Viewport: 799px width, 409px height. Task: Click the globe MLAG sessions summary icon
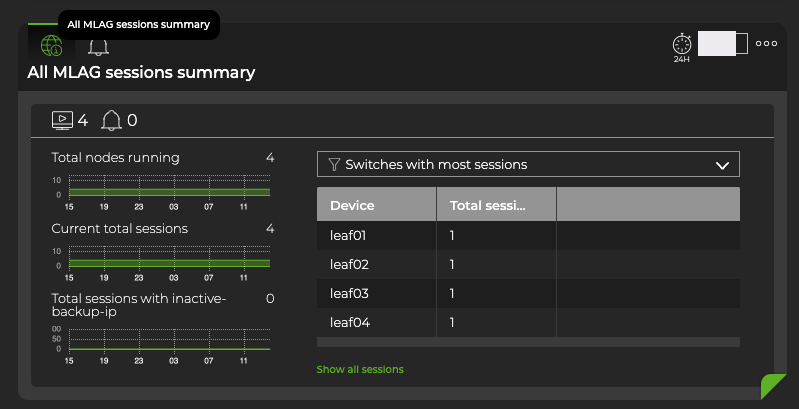coord(51,46)
